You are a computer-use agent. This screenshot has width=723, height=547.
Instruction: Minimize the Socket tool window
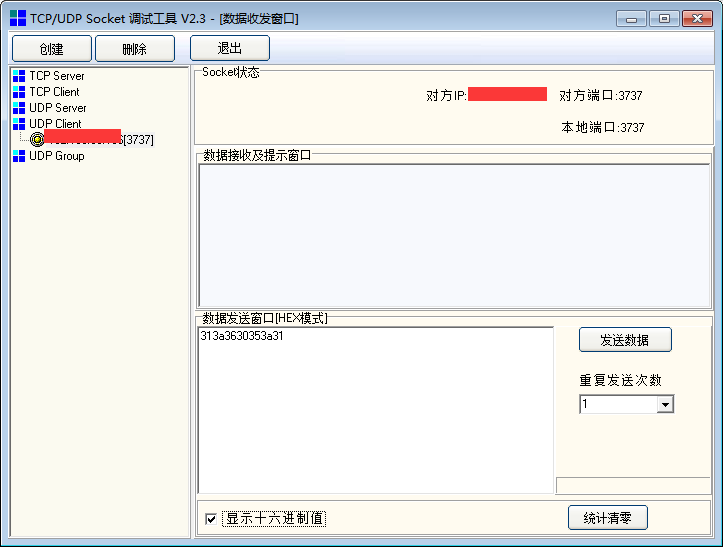(631, 19)
